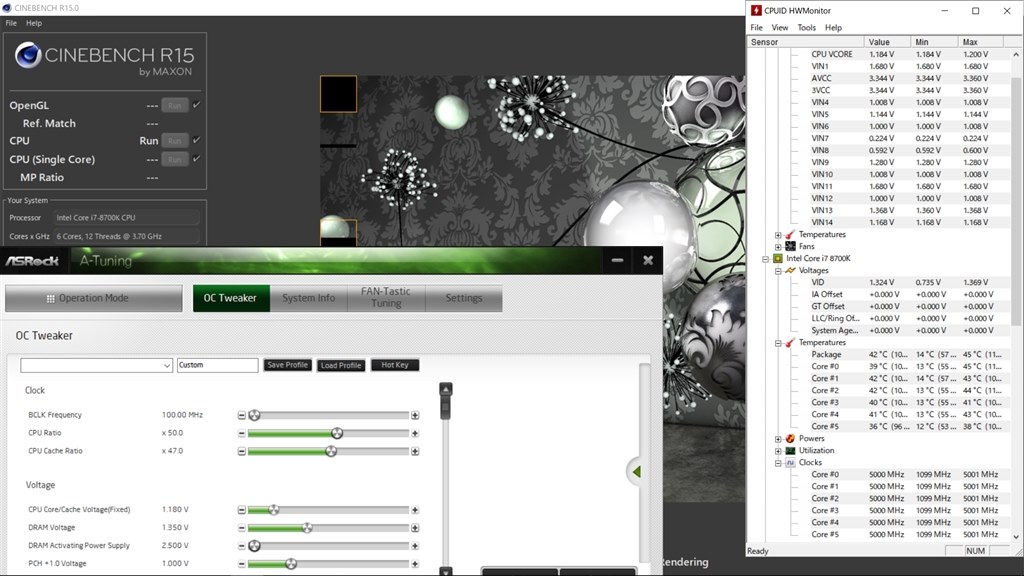Open the Help menu in Cinebench

tap(34, 23)
